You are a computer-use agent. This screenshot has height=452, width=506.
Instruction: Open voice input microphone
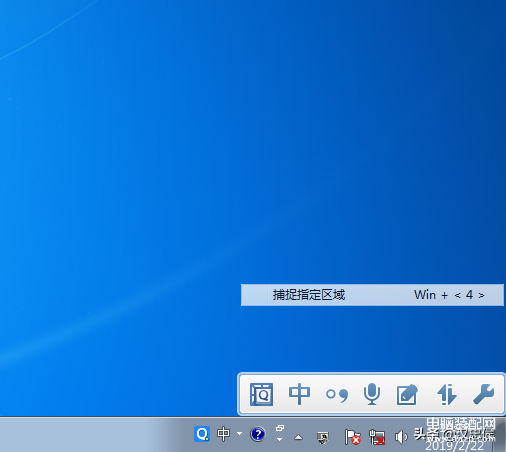coord(372,394)
